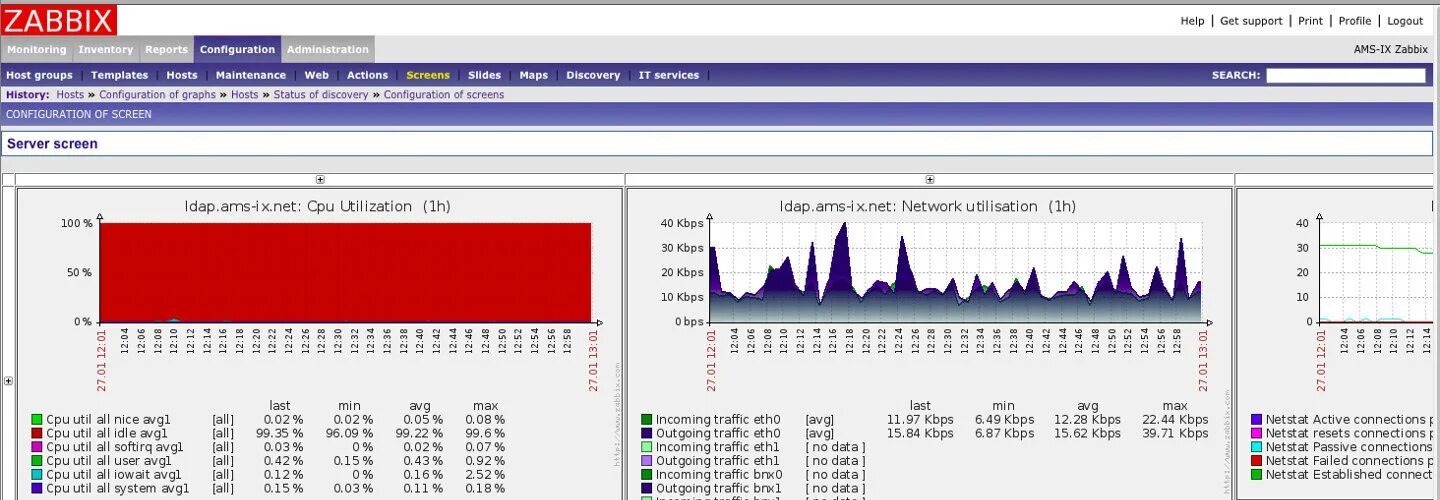The height and width of the screenshot is (500, 1440).
Task: Click Netstat Passive connections swatch
Action: (1257, 448)
